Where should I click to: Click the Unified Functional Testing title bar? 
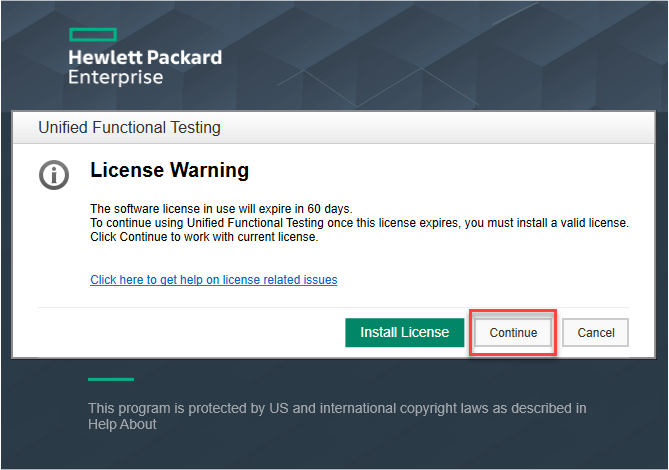pos(130,128)
